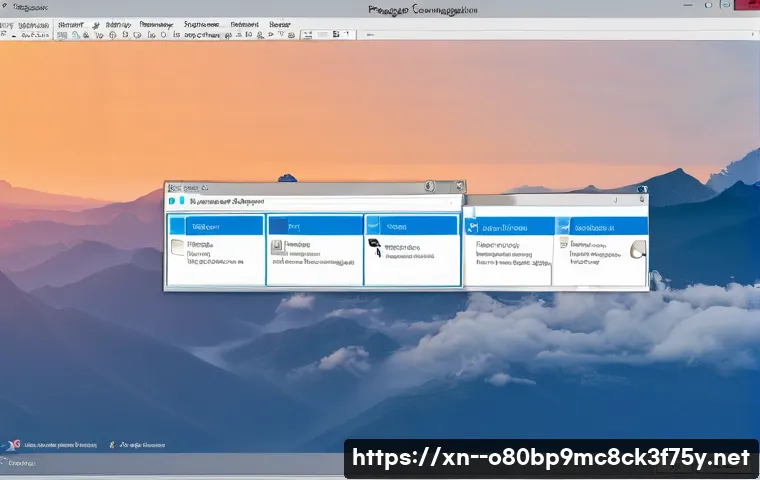The width and height of the screenshot is (760, 480).
Task: Click the icon in the fifth panel header
Action: (x=564, y=227)
